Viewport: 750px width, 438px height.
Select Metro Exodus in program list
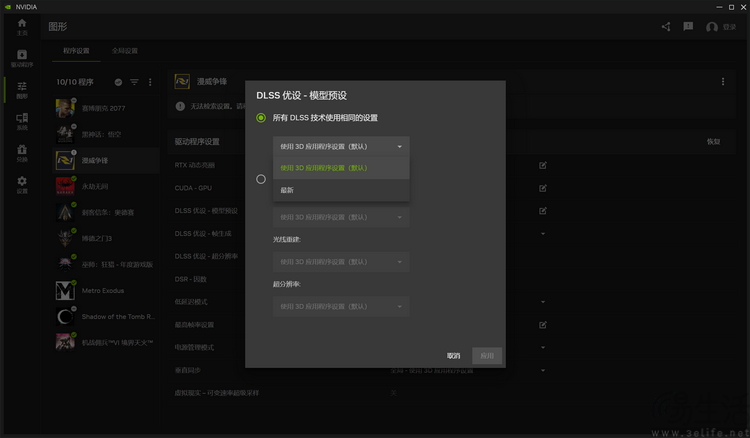coord(106,291)
